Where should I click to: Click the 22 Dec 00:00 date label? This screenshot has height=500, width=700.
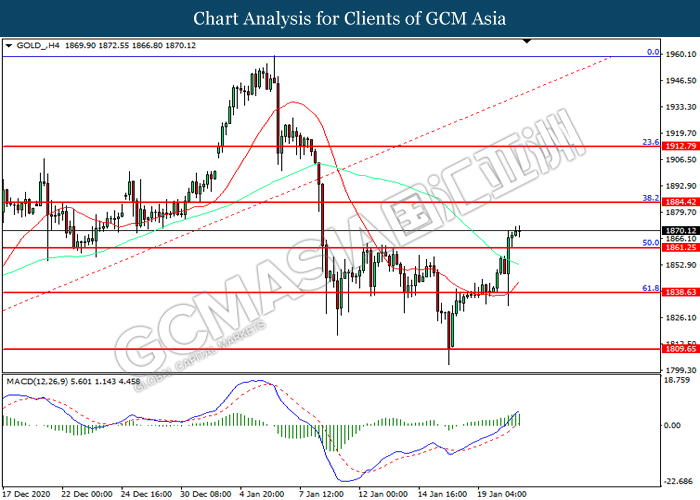(87, 494)
